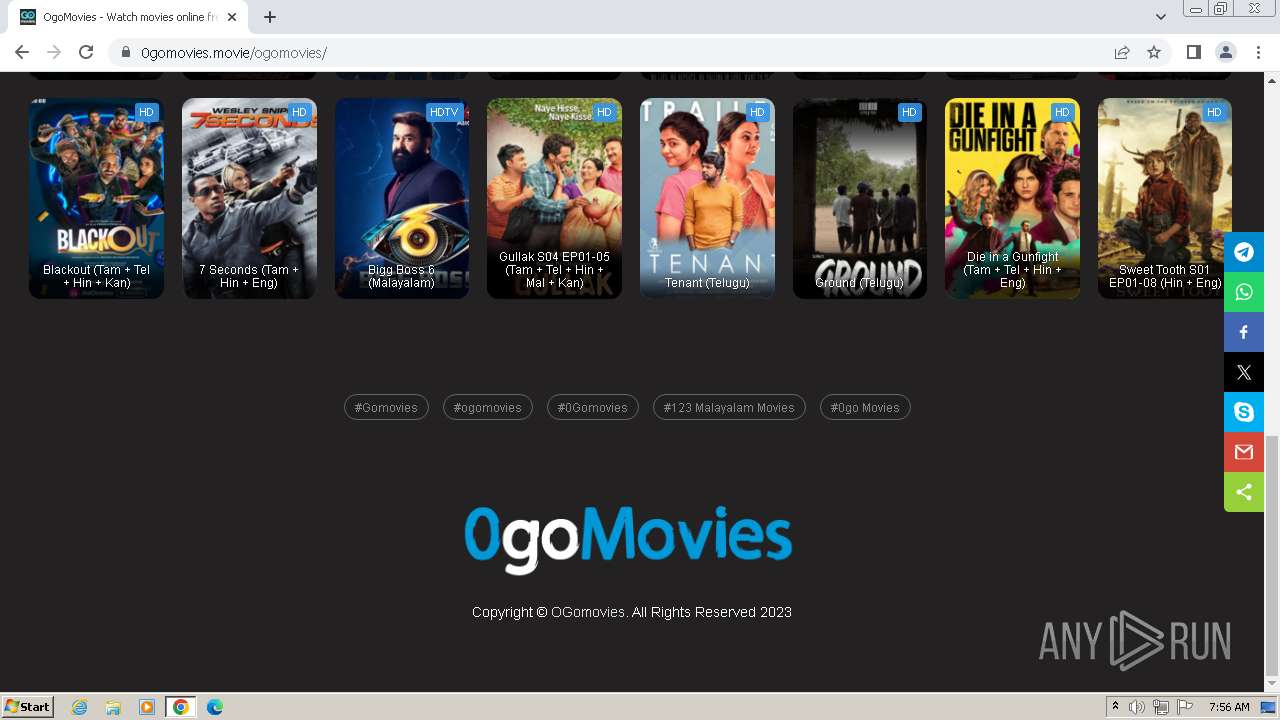
Task: Share the page via Facebook icon
Action: [x=1244, y=332]
